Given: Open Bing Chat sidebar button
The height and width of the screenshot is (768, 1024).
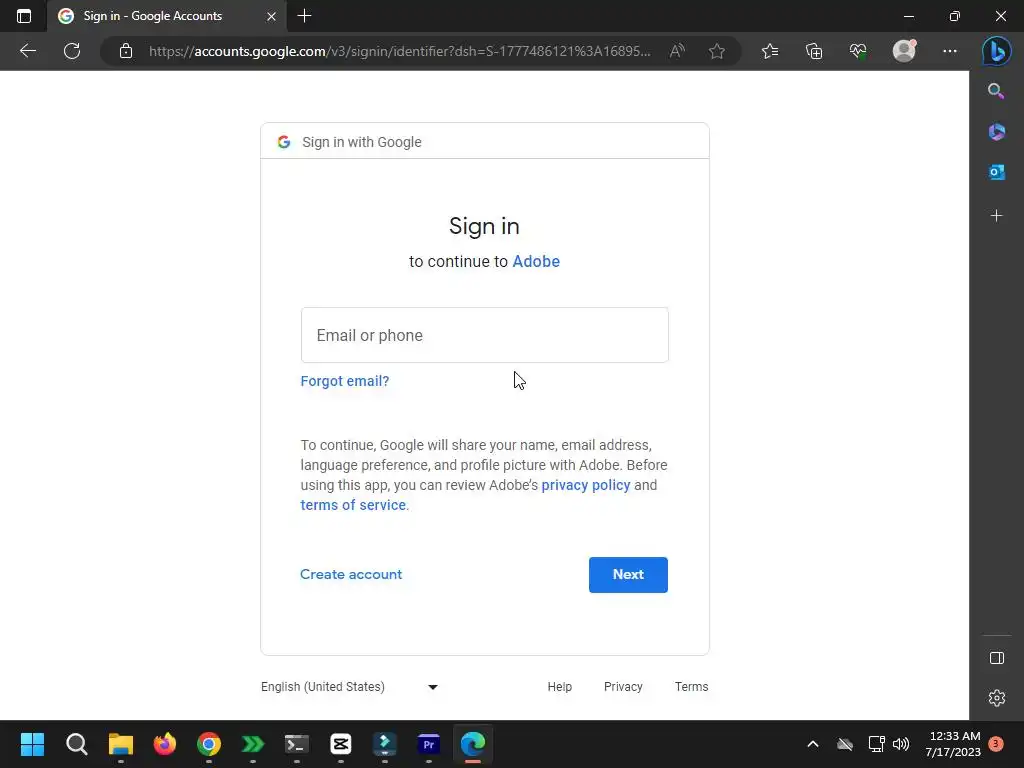Looking at the screenshot, I should [x=997, y=51].
